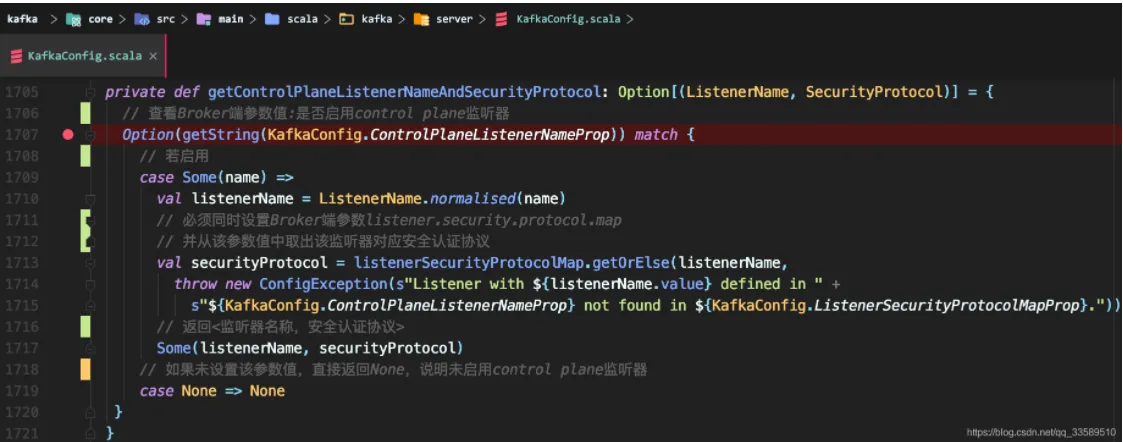This screenshot has height=442, width=1123.
Task: Click the Scala file icon beside KafkaConfig.scala breadcrumb
Action: (x=502, y=19)
